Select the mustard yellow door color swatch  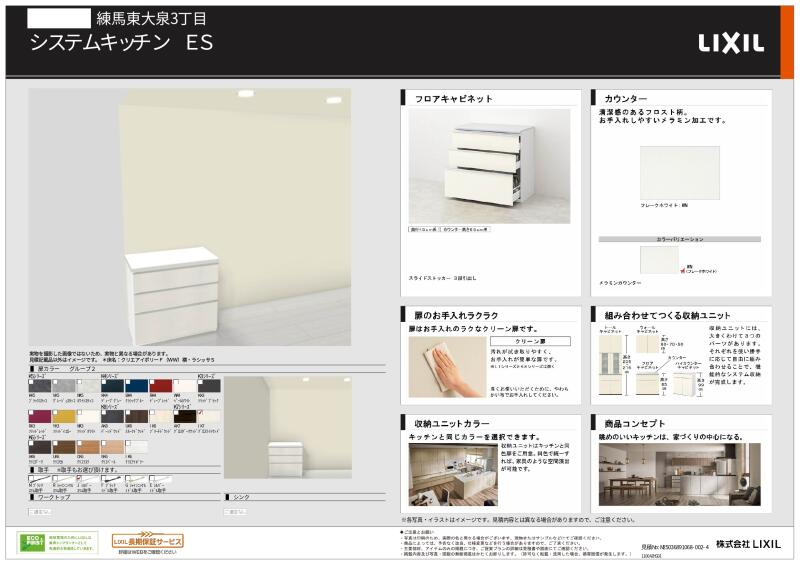pos(64,416)
